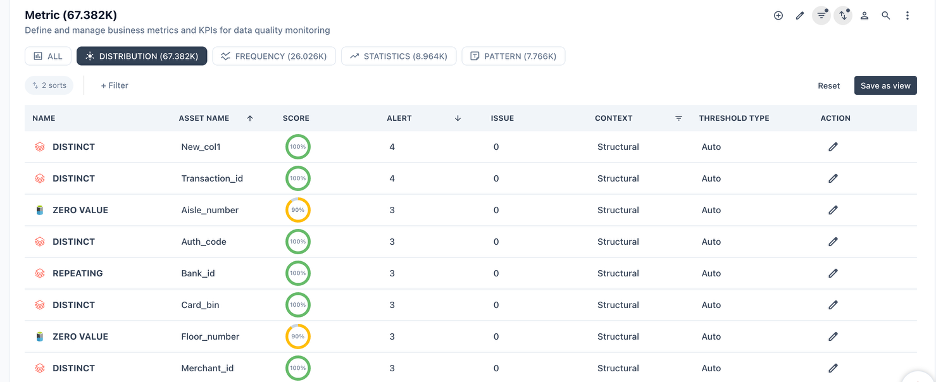This screenshot has height=382, width=936.
Task: Click the REPEATING metric icon for Bank_id
Action: (x=40, y=273)
